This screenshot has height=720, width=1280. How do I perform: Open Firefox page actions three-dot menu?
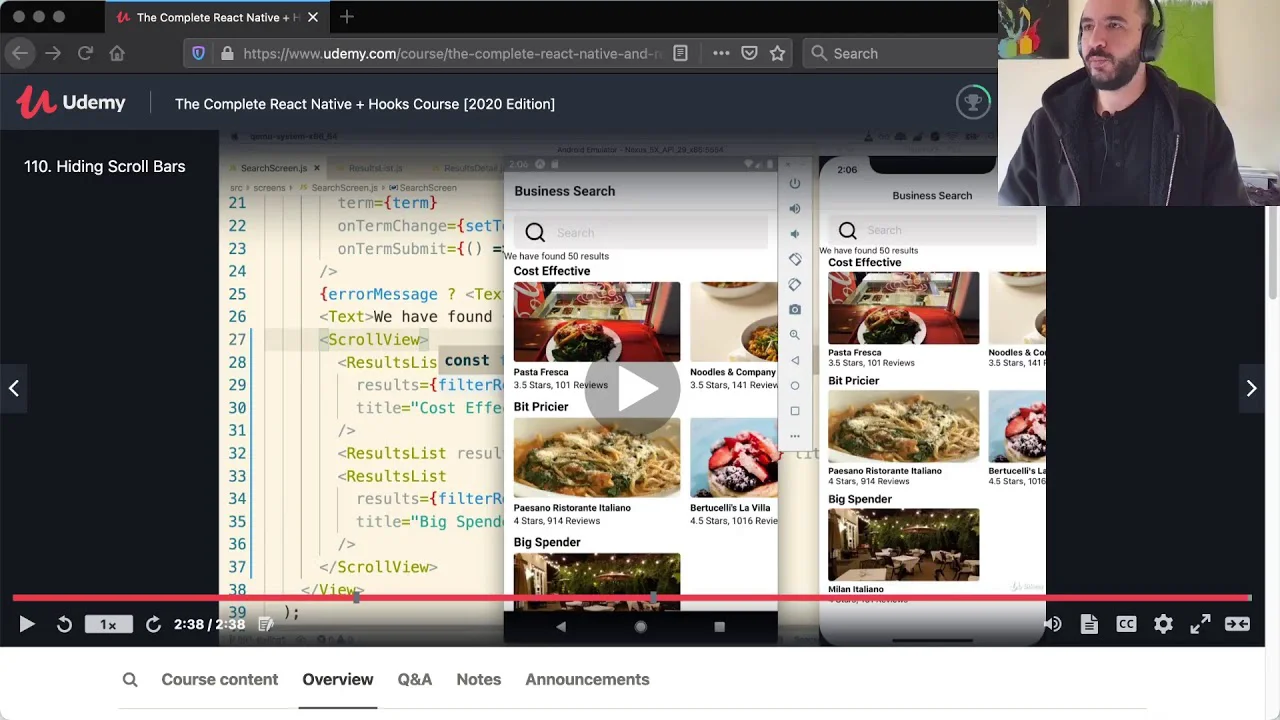coord(720,53)
